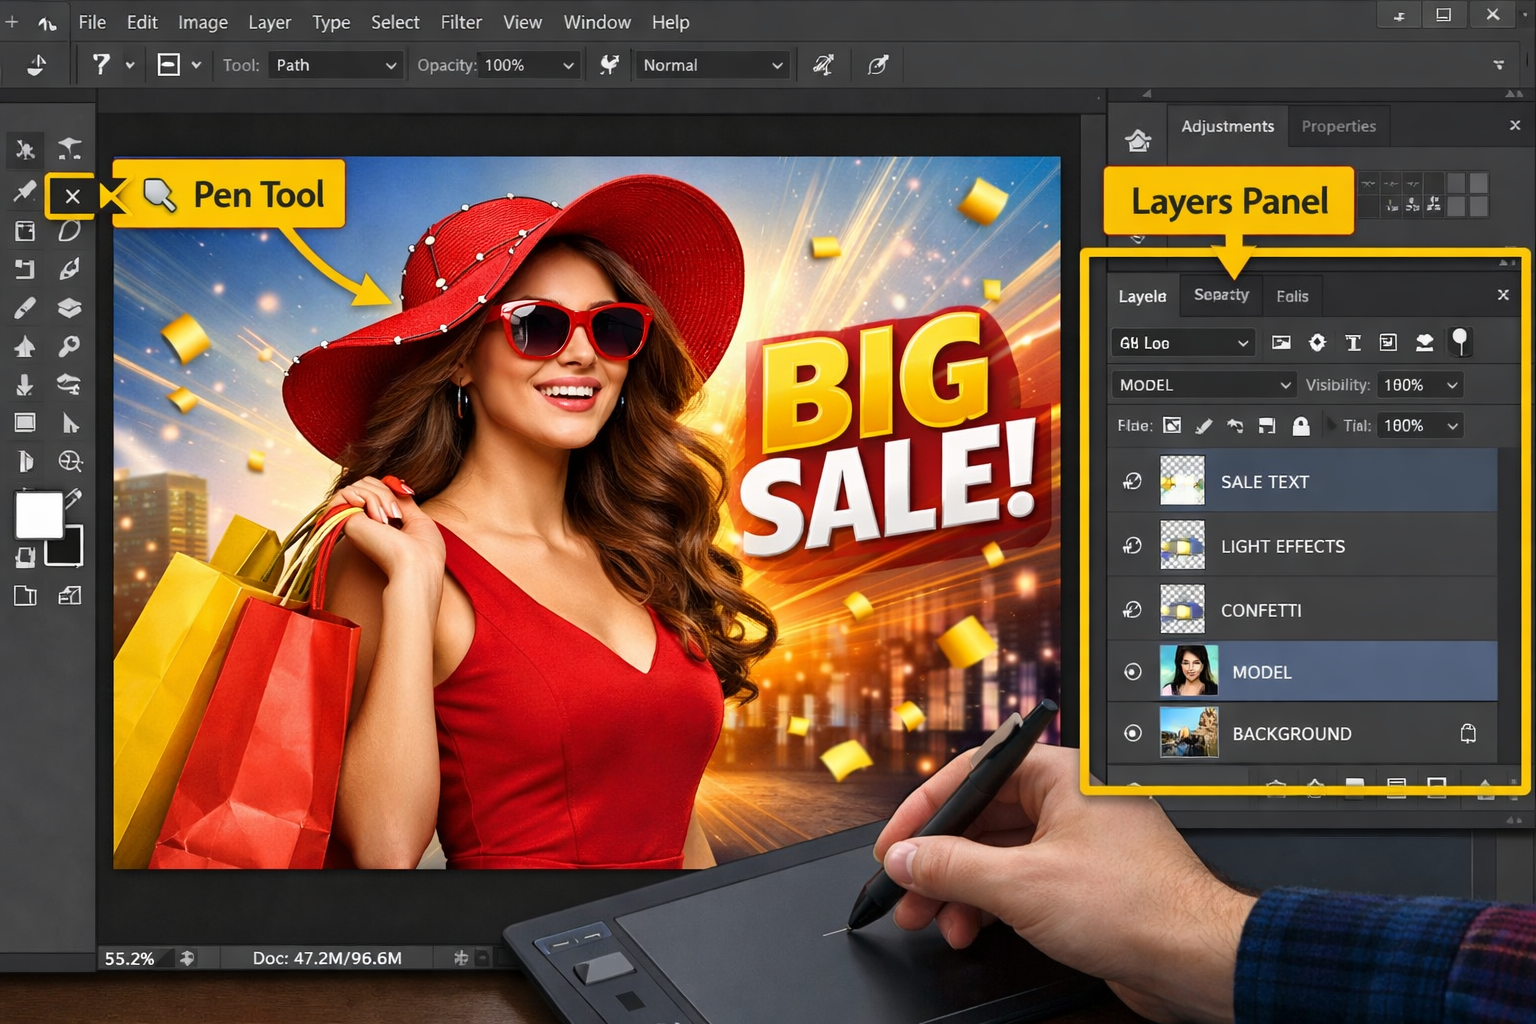Toggle visibility of BACKGROUND layer
This screenshot has width=1536, height=1024.
click(x=1132, y=733)
